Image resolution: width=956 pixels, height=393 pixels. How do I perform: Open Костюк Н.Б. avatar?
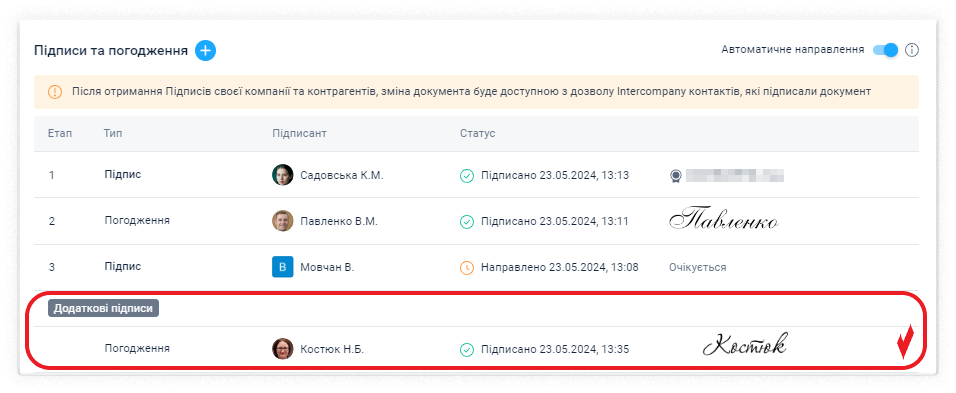pos(282,349)
